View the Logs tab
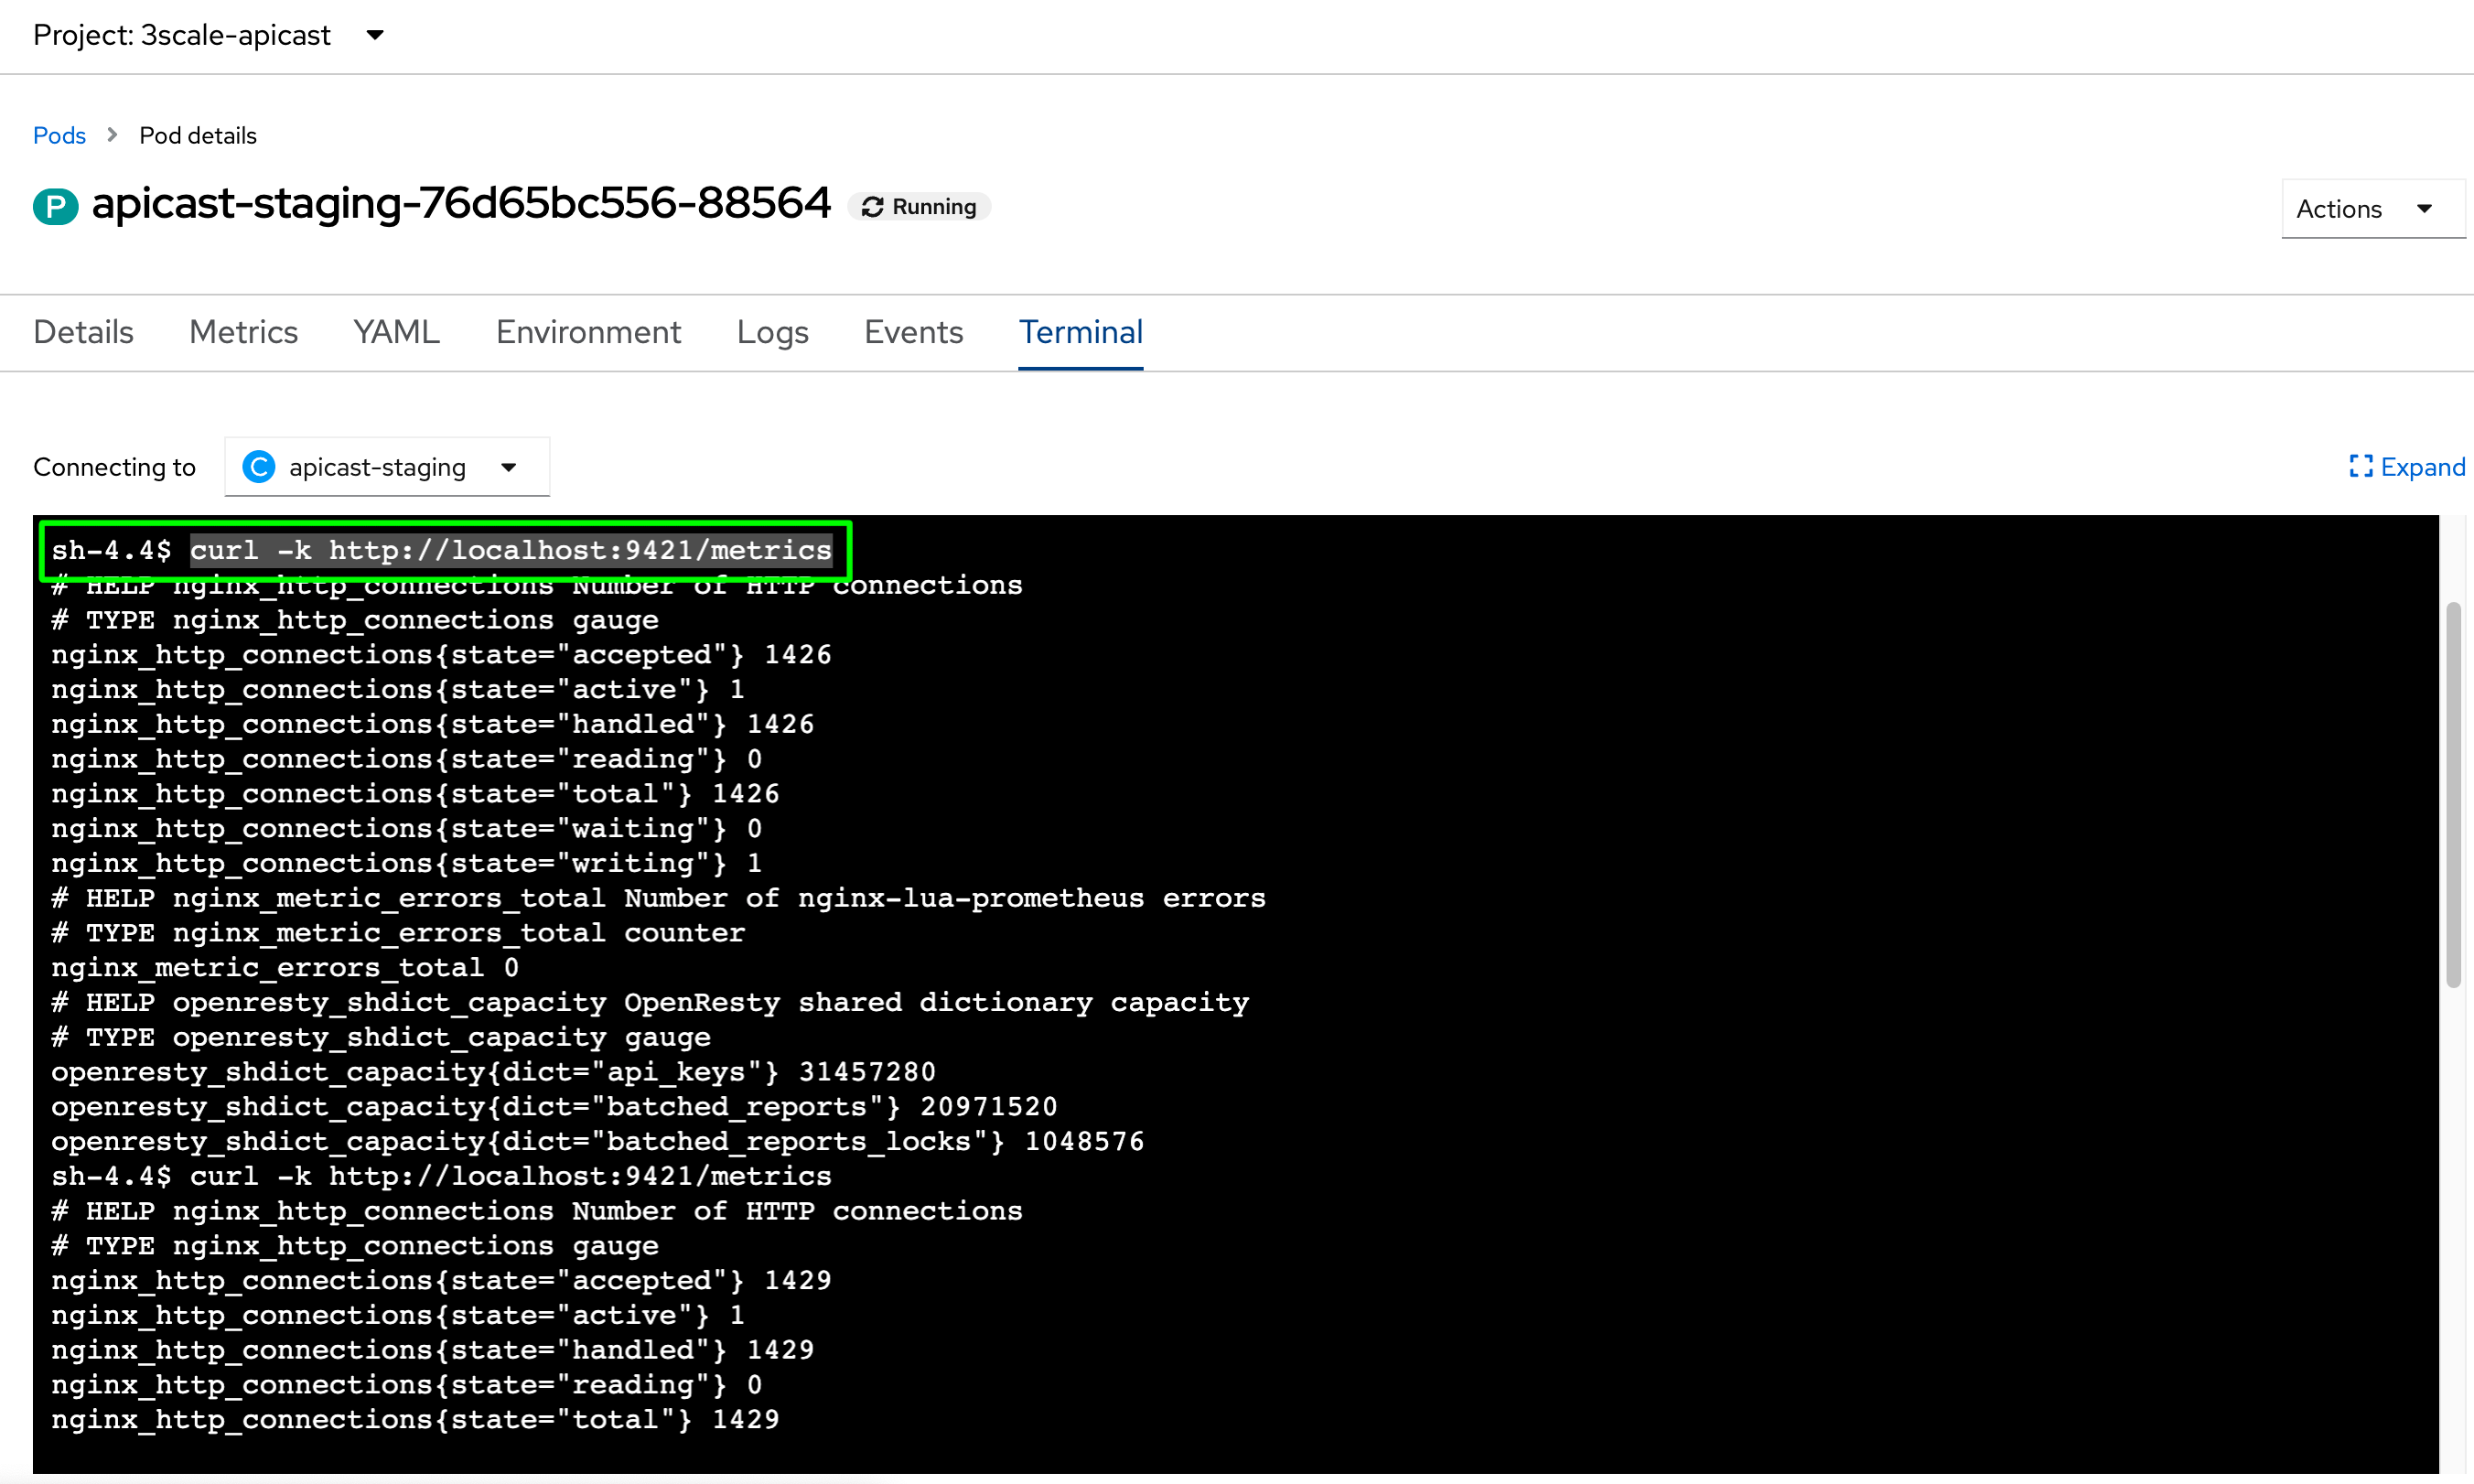Screen dimensions: 2474x1484 point(772,332)
